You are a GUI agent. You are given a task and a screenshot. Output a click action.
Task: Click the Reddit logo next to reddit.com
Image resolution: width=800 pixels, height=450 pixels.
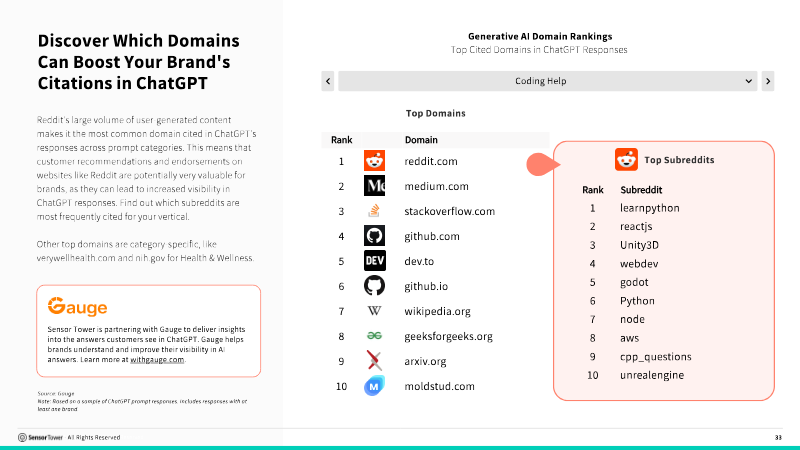[374, 161]
